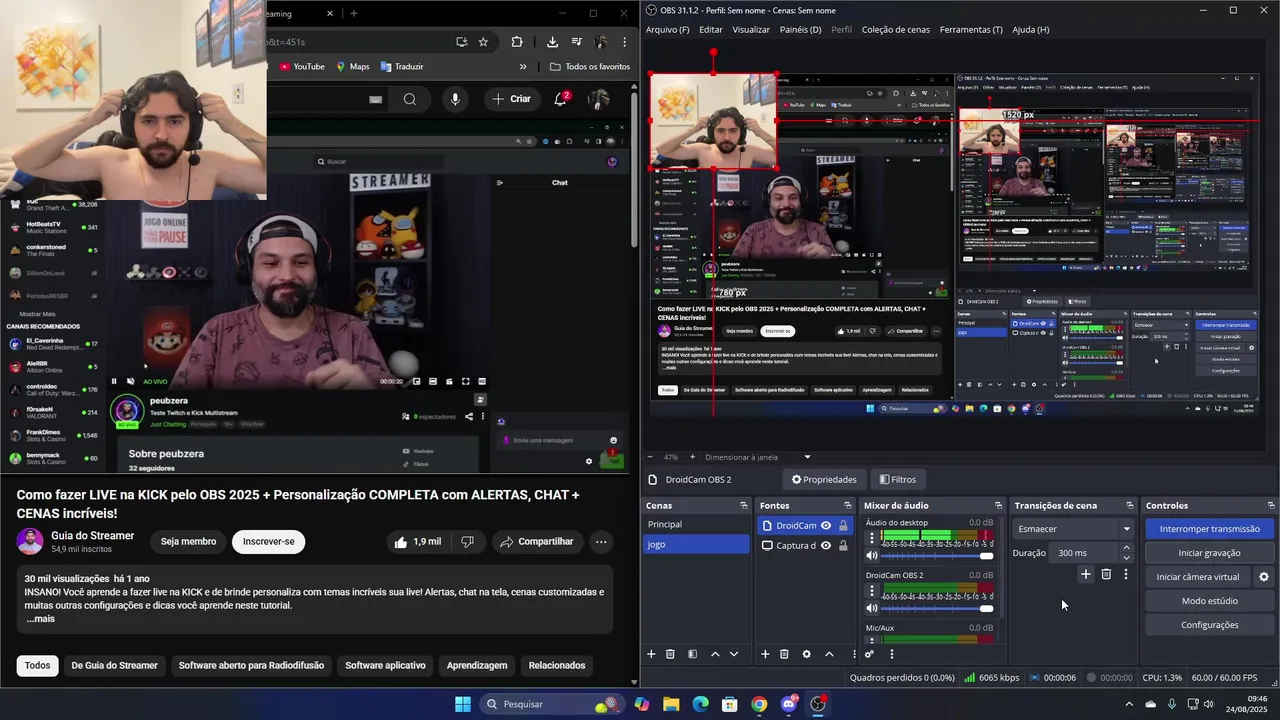This screenshot has width=1280, height=720.
Task: Start YouTube voice search microphone
Action: coord(455,99)
